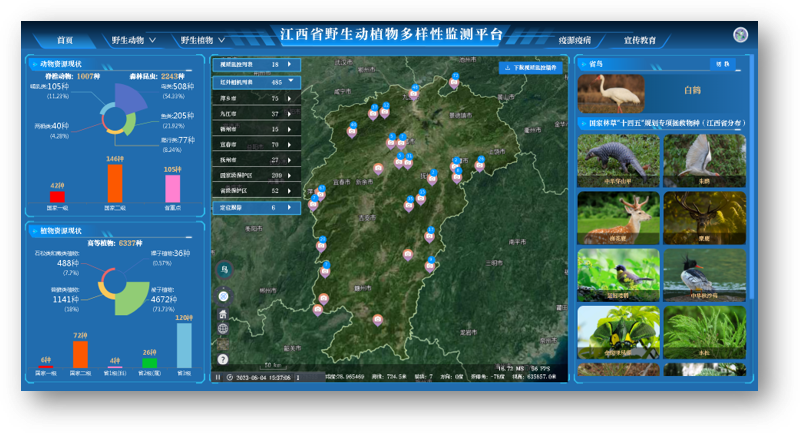This screenshot has height=433, width=800.
Task: Expand the 九江市 camera list row
Action: [x=290, y=114]
